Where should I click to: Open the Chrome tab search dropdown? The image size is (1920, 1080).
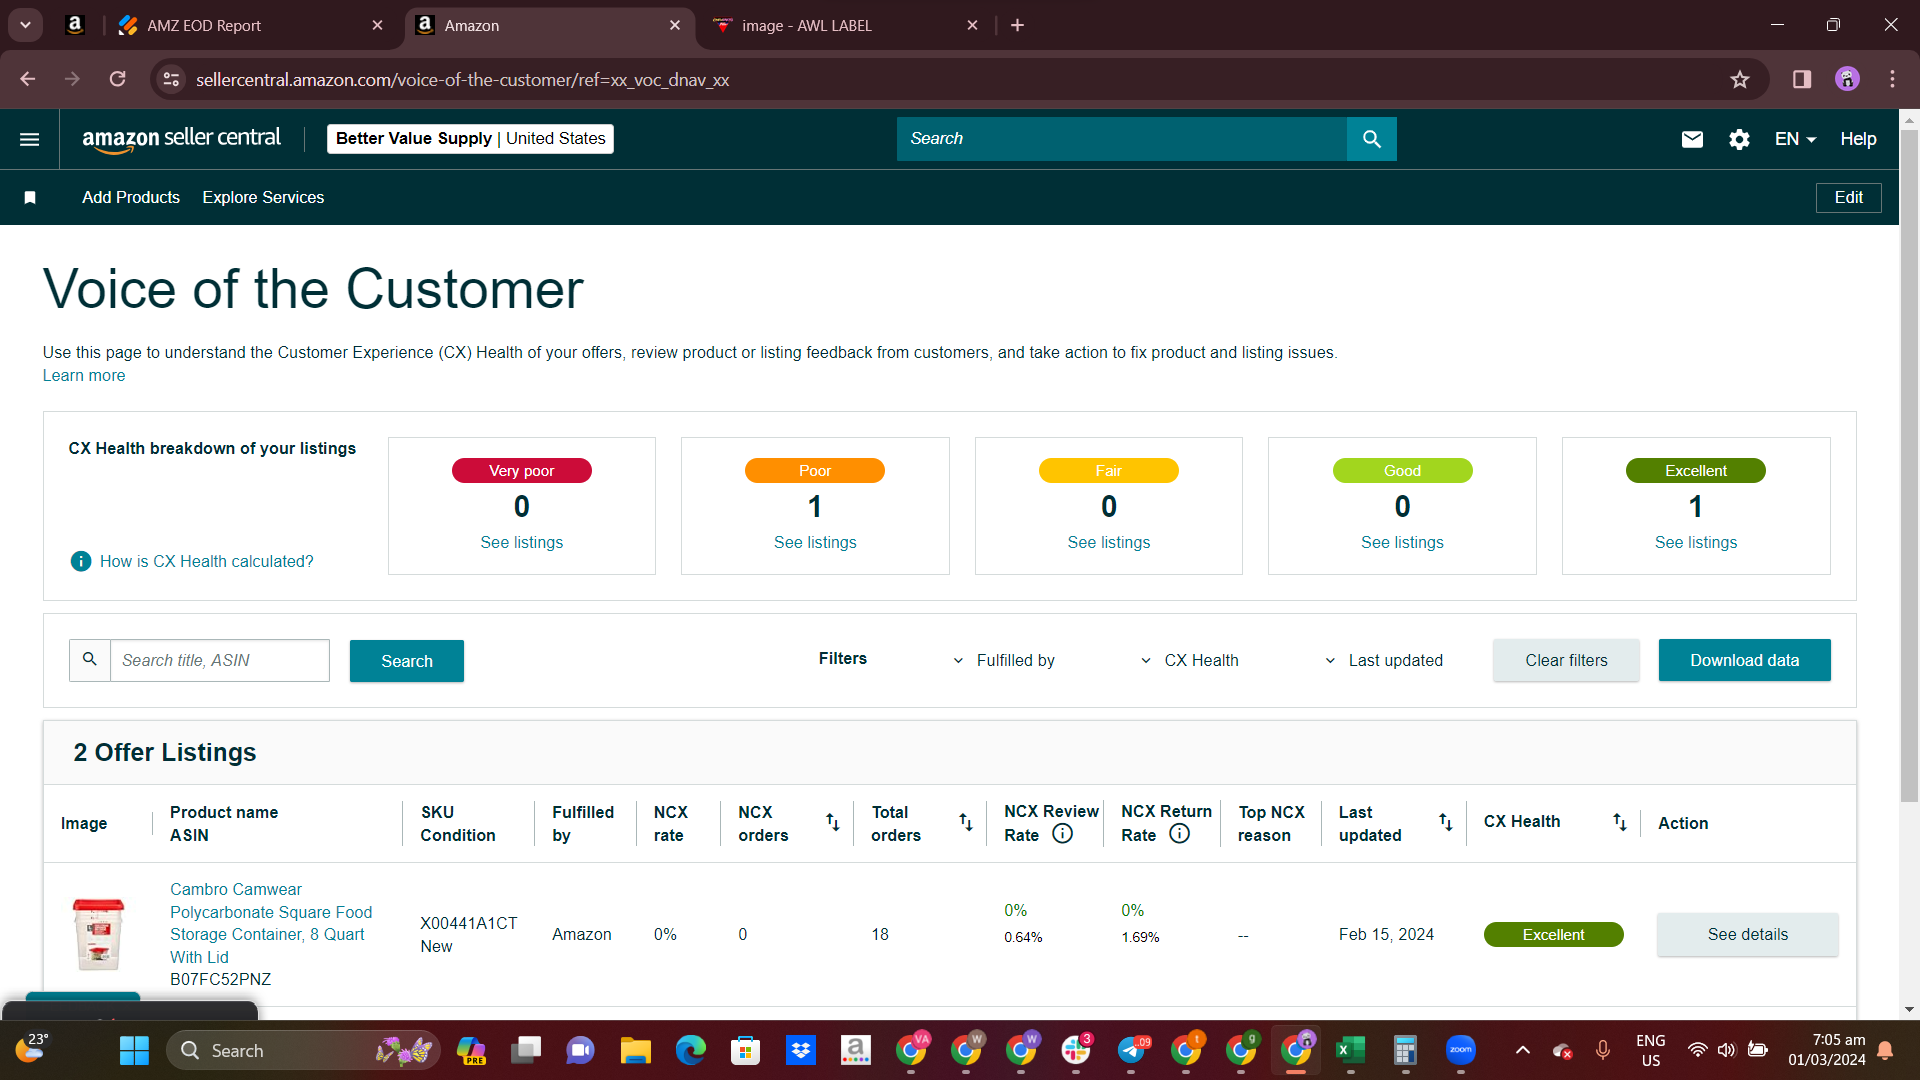click(x=25, y=25)
